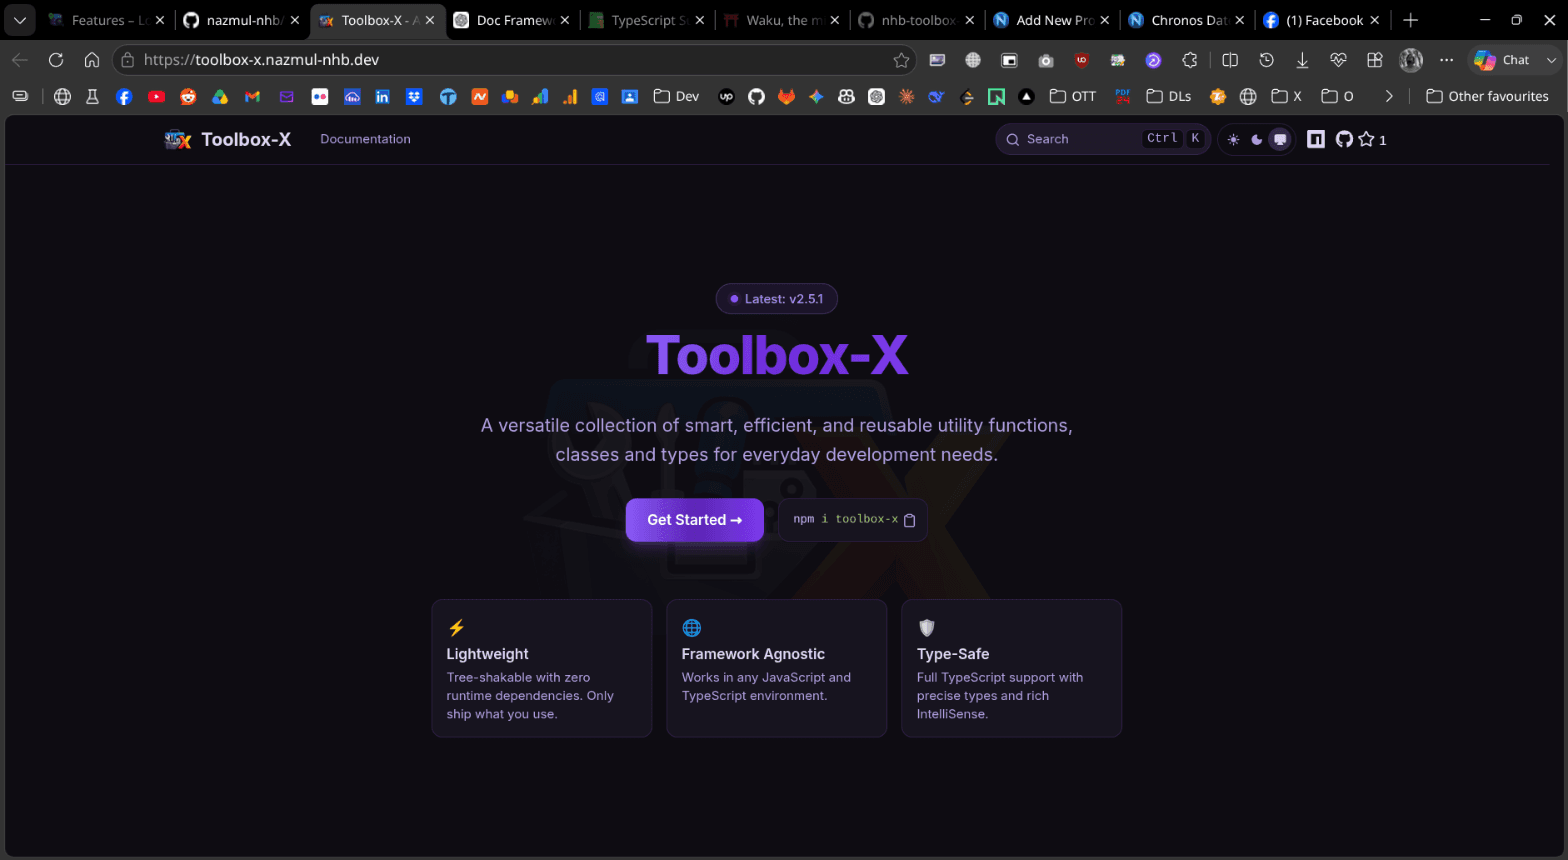Select system theme monitor icon

click(1280, 140)
